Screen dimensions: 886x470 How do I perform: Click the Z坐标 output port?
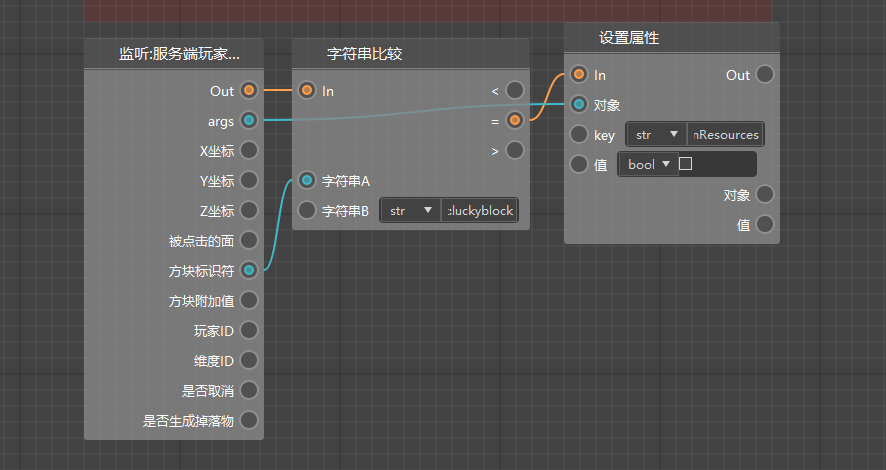point(249,210)
